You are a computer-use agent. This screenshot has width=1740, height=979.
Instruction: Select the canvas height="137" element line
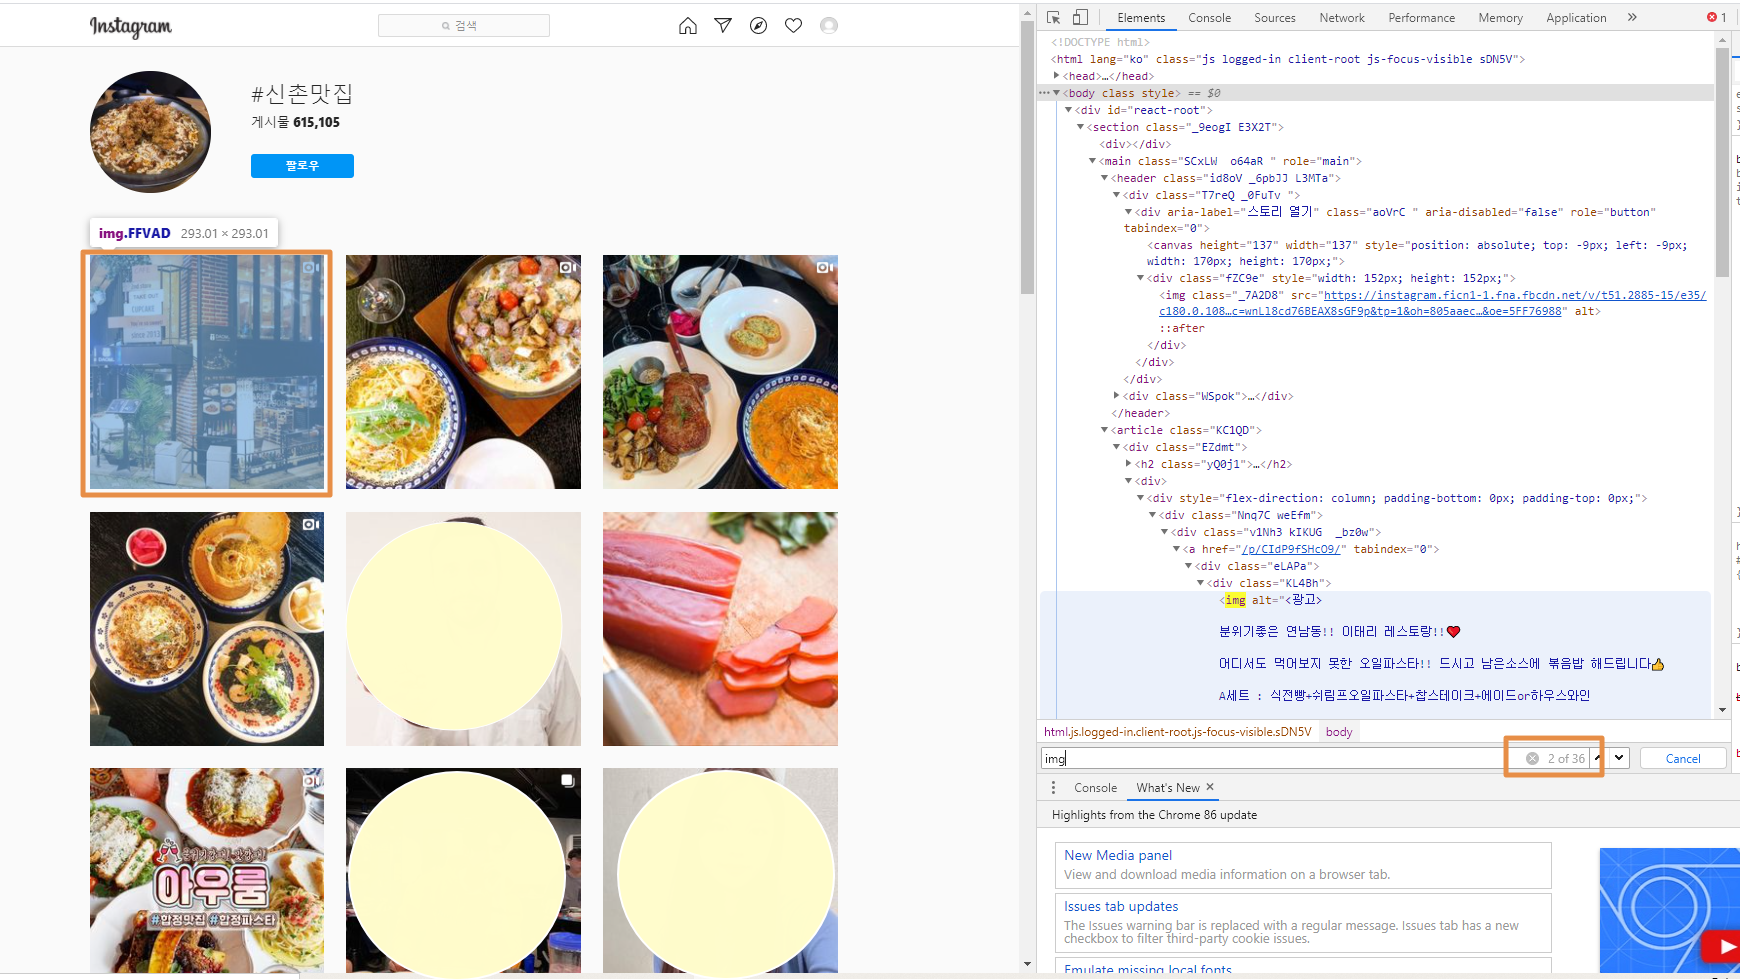(x=1416, y=253)
